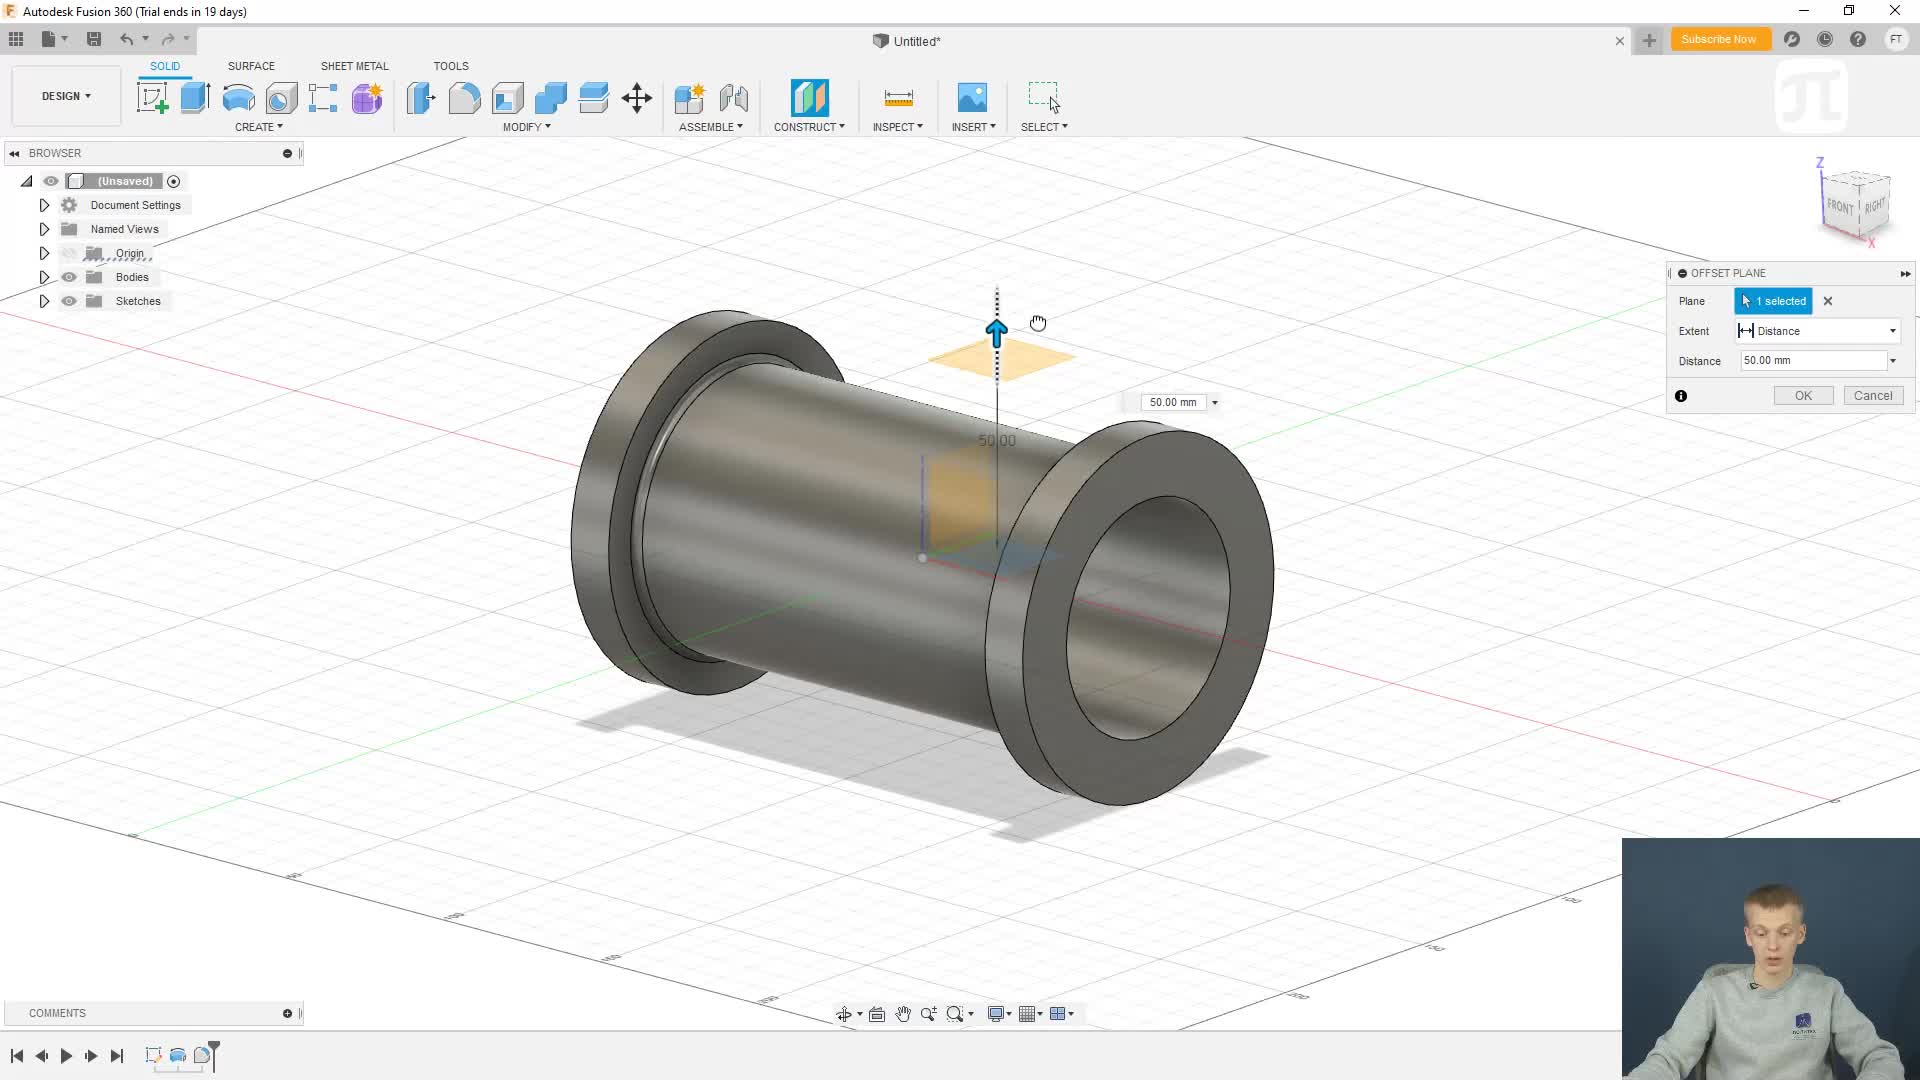This screenshot has height=1080, width=1920.
Task: Click the Offset Plane info icon
Action: pos(1681,396)
